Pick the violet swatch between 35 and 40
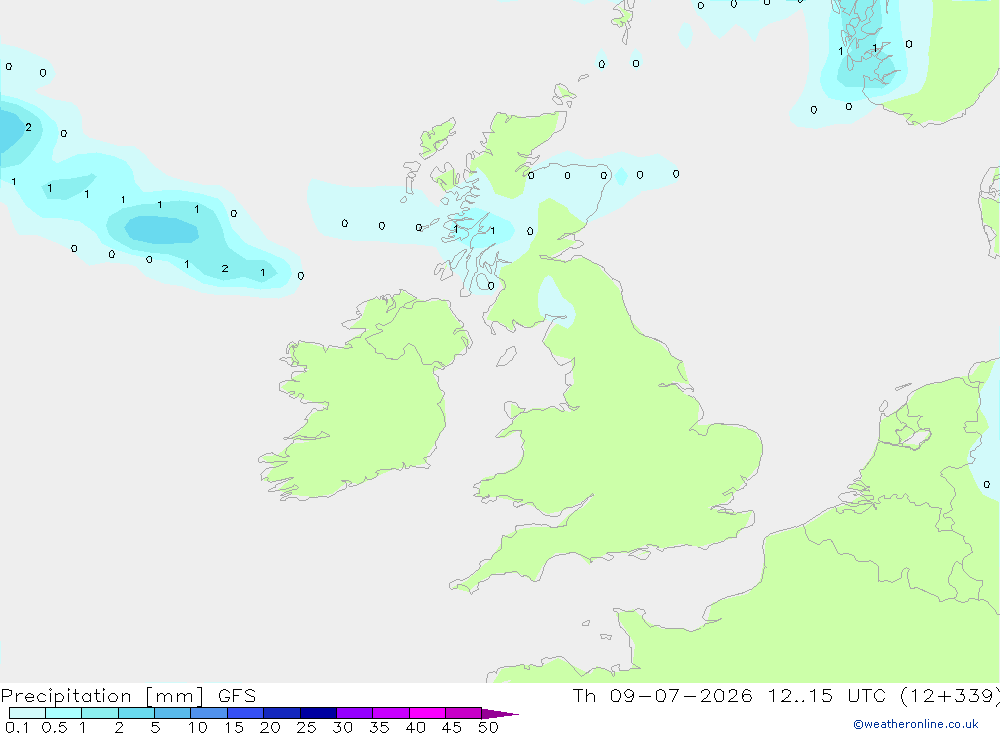 [391, 713]
